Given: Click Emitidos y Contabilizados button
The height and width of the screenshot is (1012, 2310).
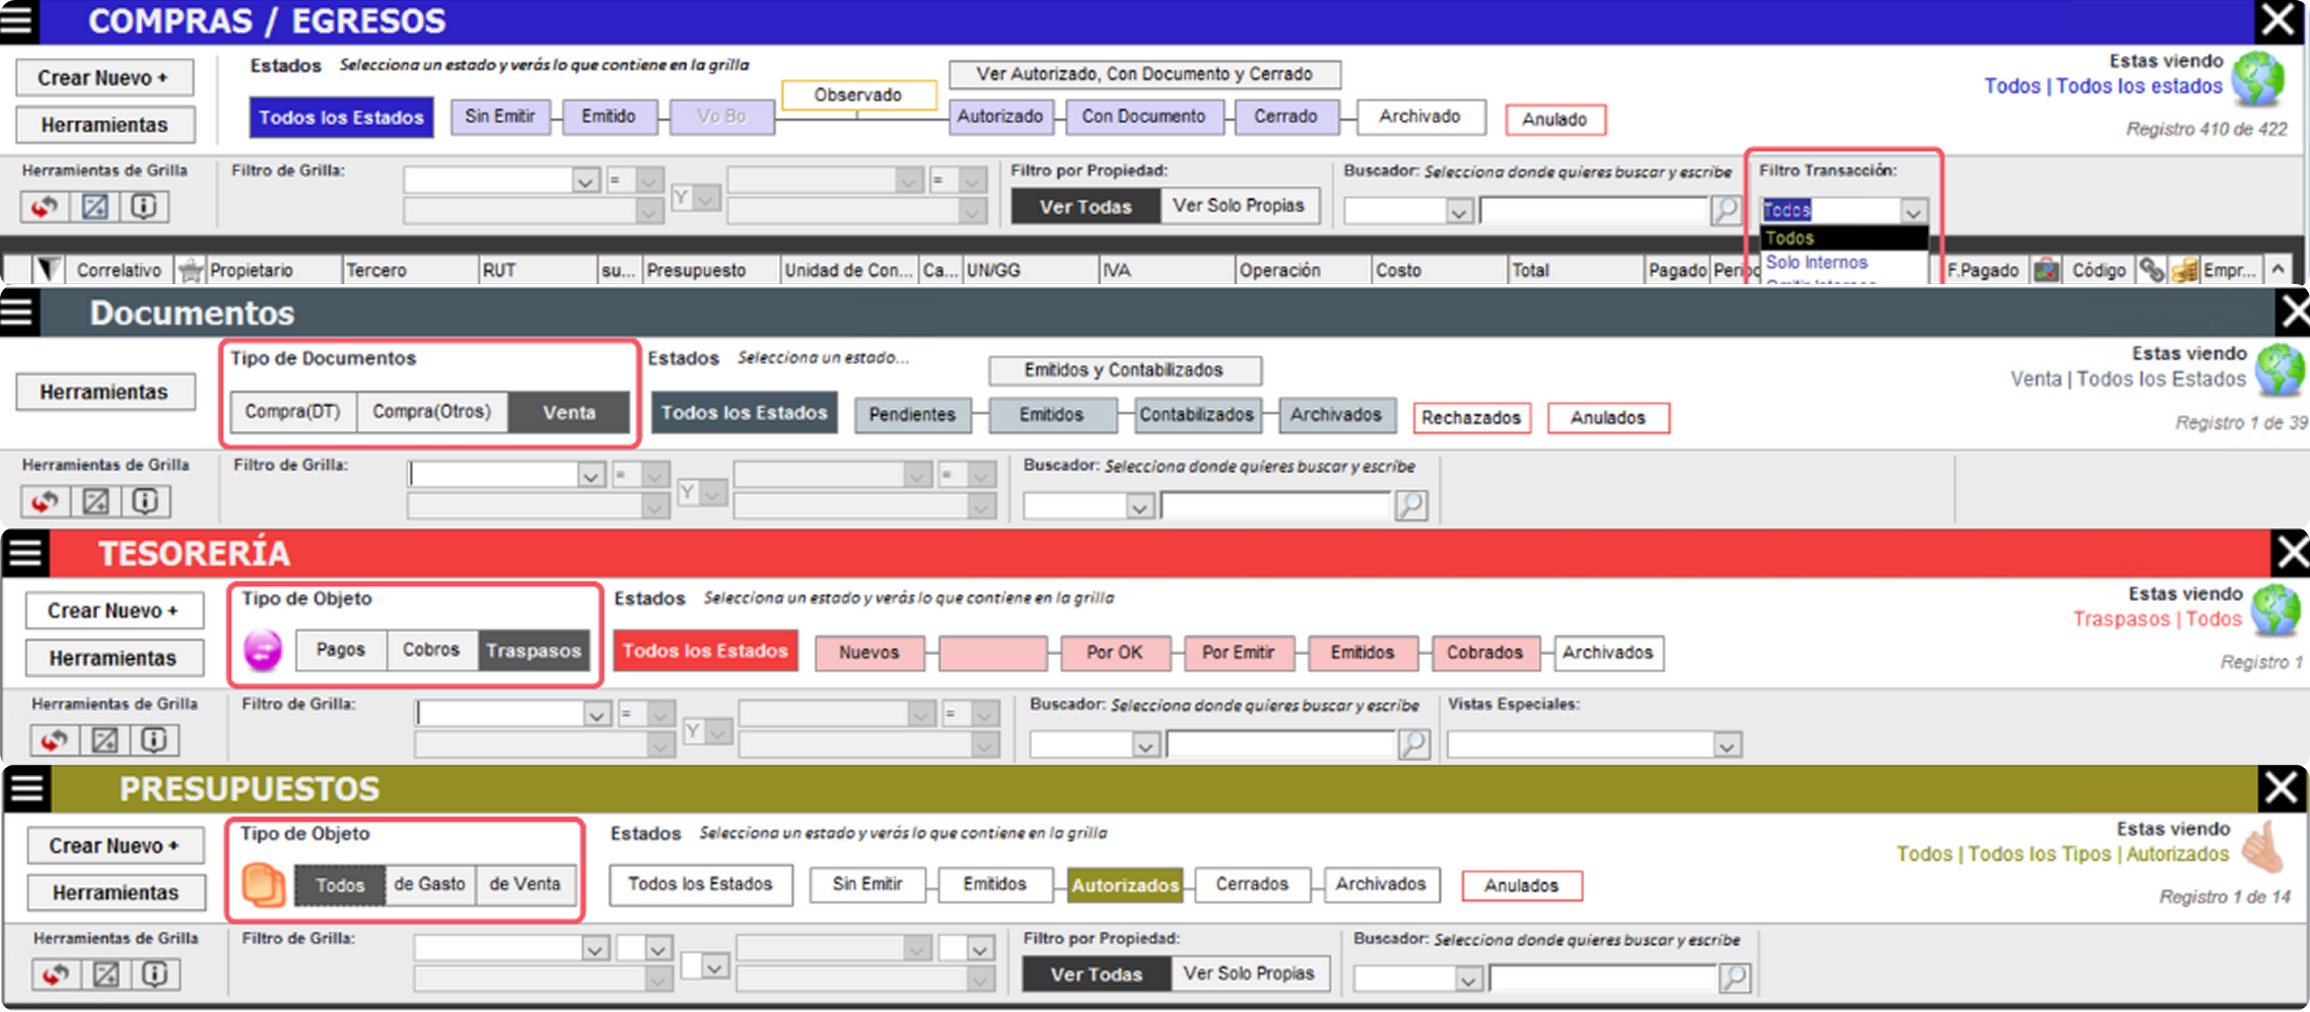Looking at the screenshot, I should coord(1124,370).
